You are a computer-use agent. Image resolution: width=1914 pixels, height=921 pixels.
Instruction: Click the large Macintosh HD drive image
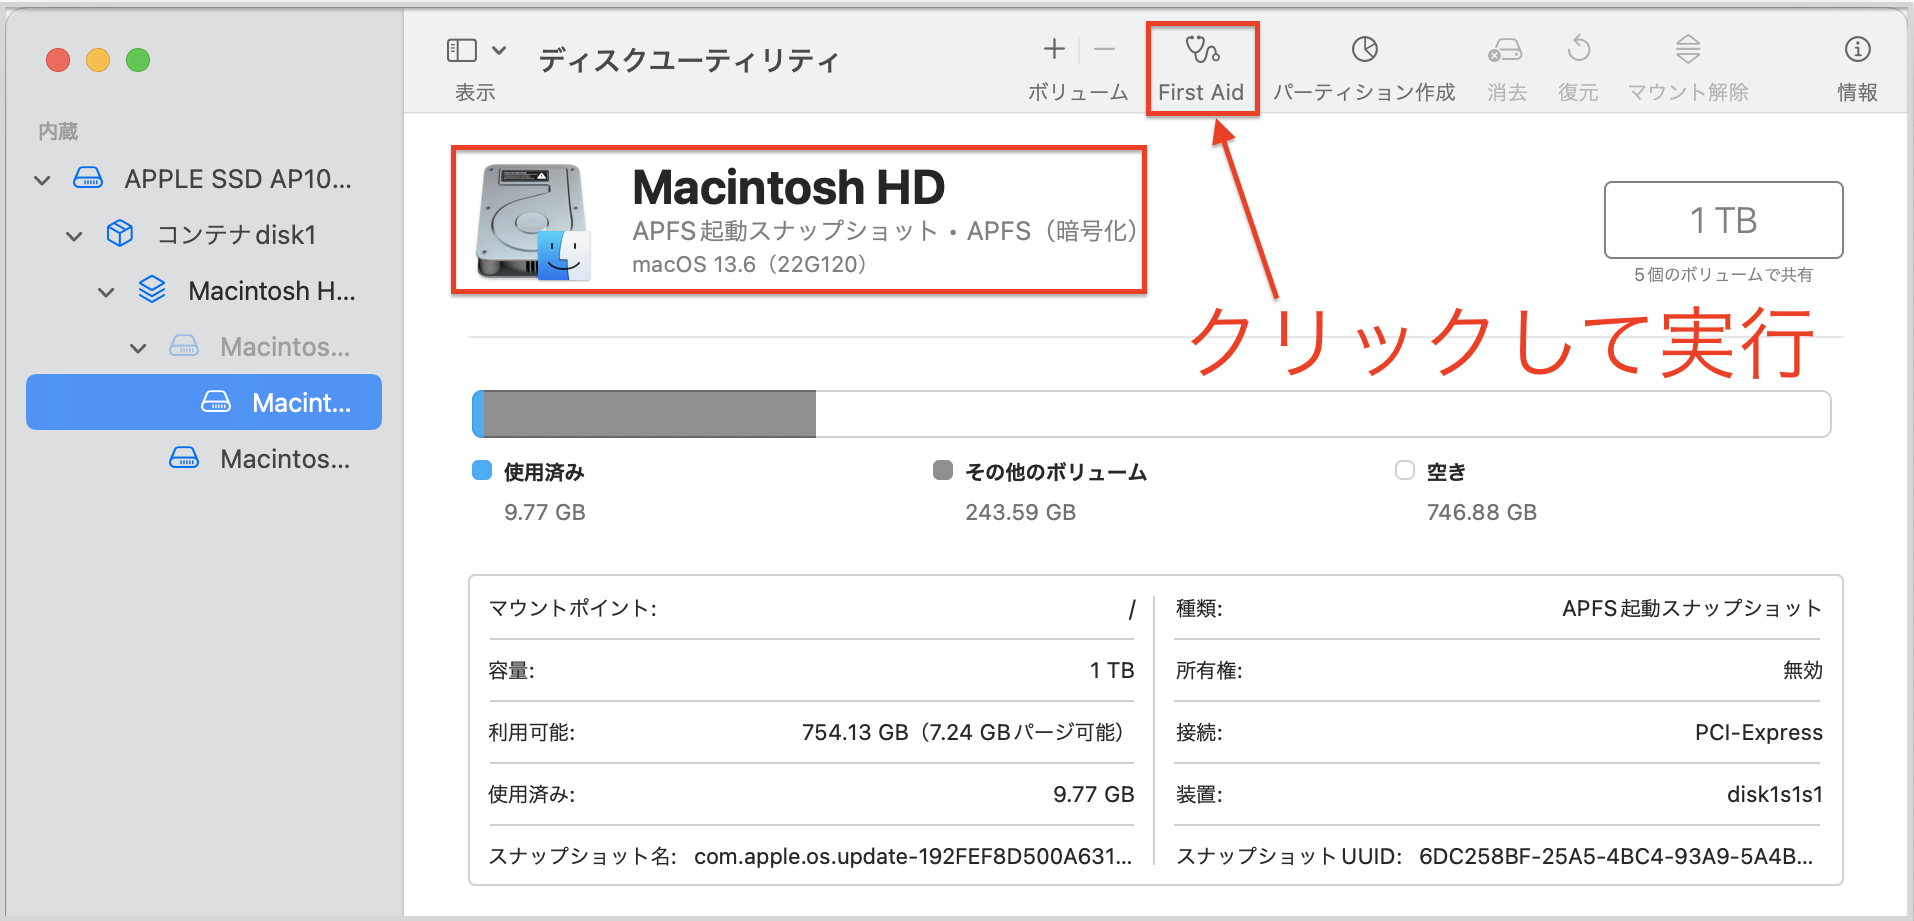pyautogui.click(x=533, y=222)
